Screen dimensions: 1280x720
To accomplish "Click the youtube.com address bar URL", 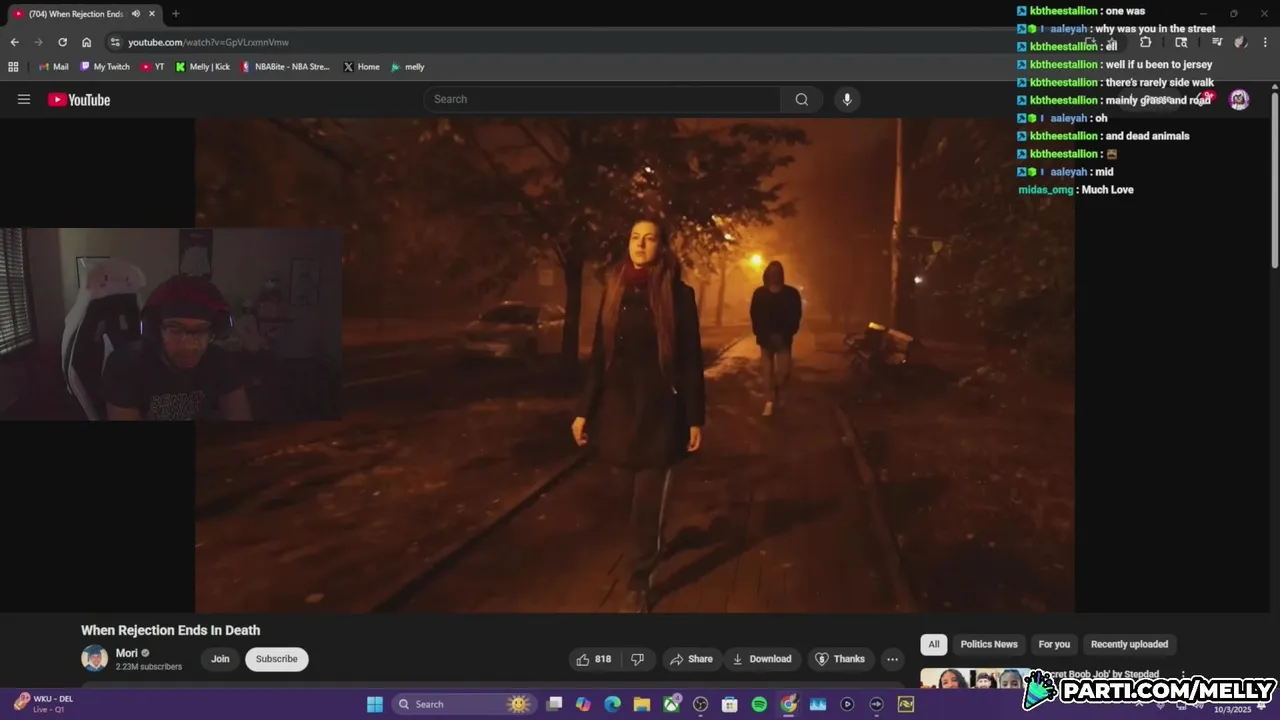I will pyautogui.click(x=208, y=42).
